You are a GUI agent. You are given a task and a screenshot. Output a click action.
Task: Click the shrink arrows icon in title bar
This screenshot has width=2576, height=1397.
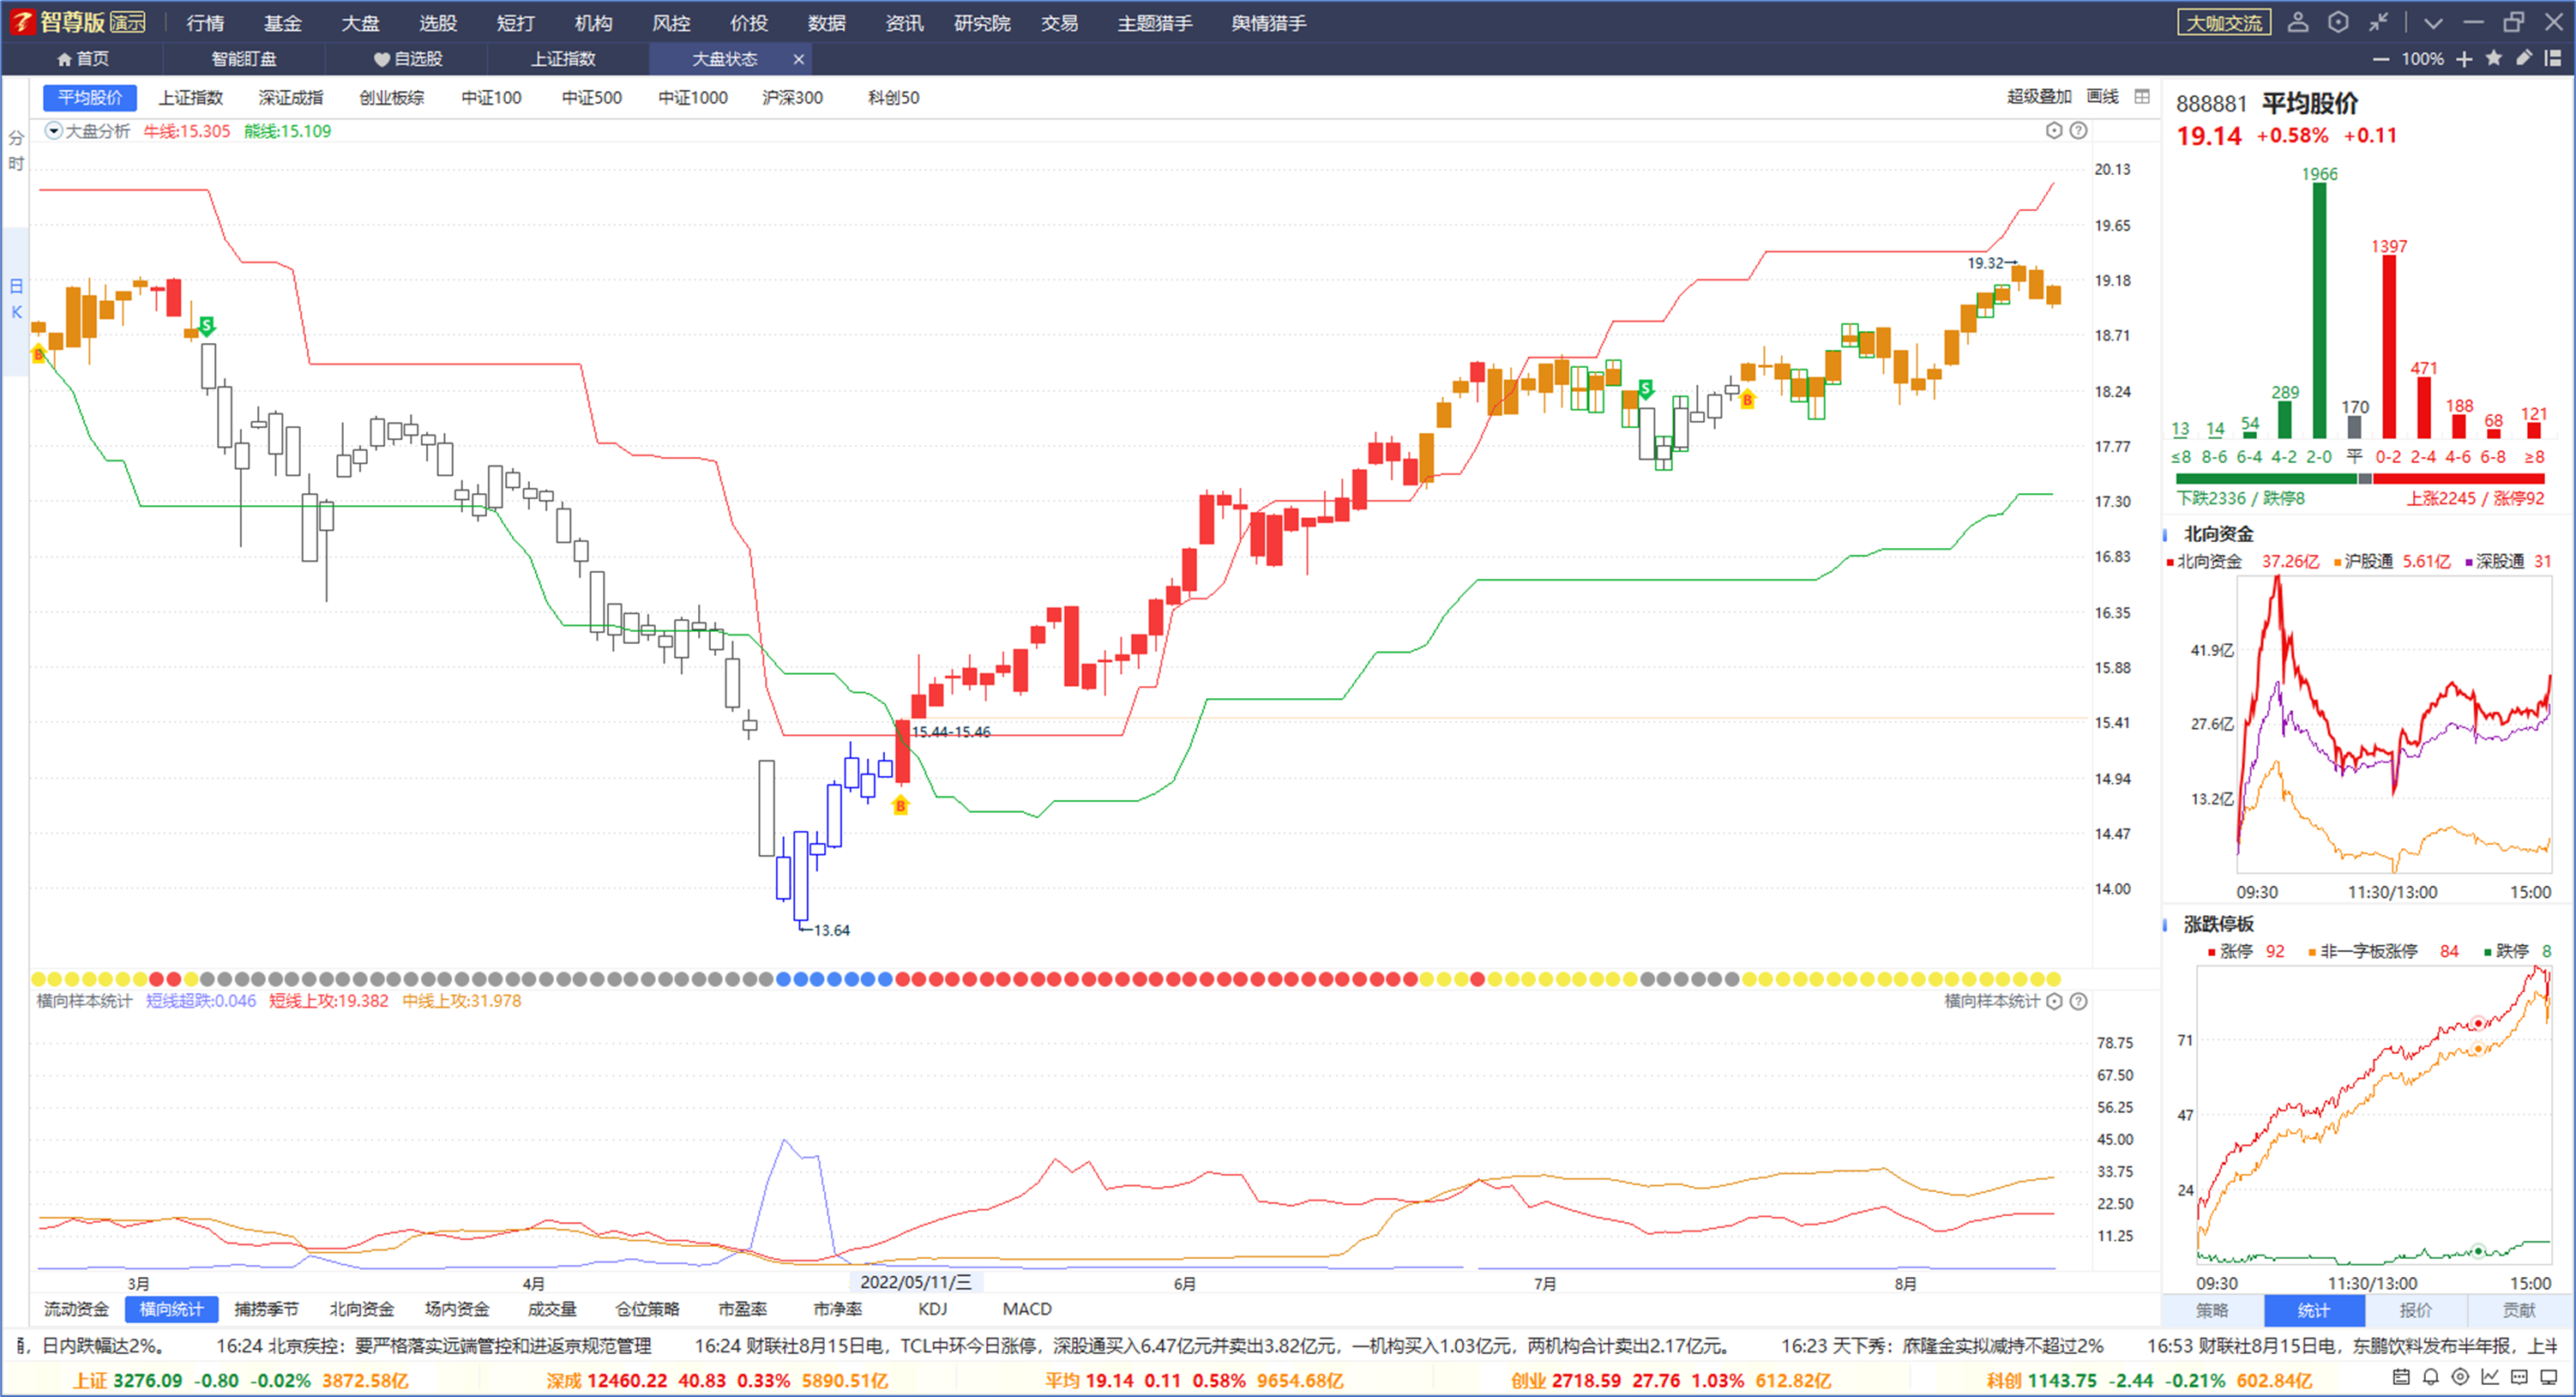pos(2378,22)
